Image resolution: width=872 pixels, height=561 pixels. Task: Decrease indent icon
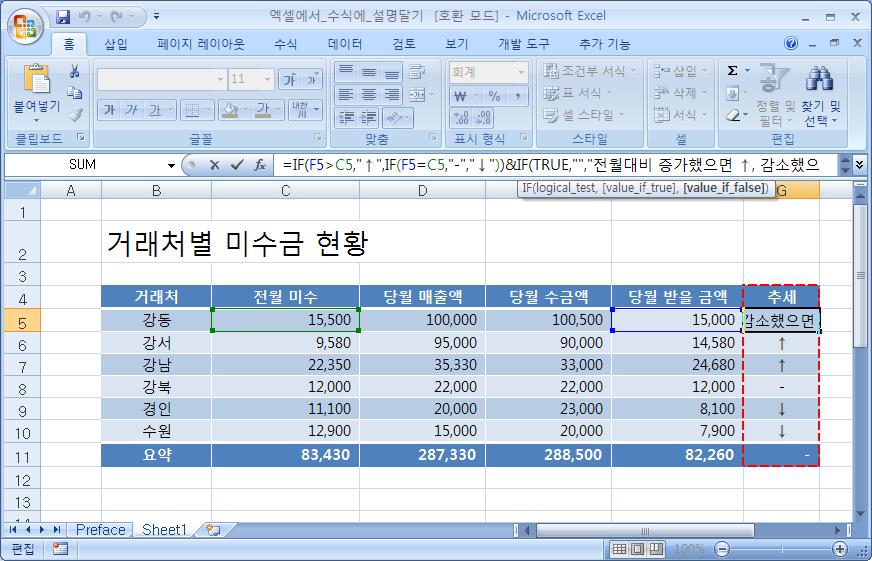point(346,117)
